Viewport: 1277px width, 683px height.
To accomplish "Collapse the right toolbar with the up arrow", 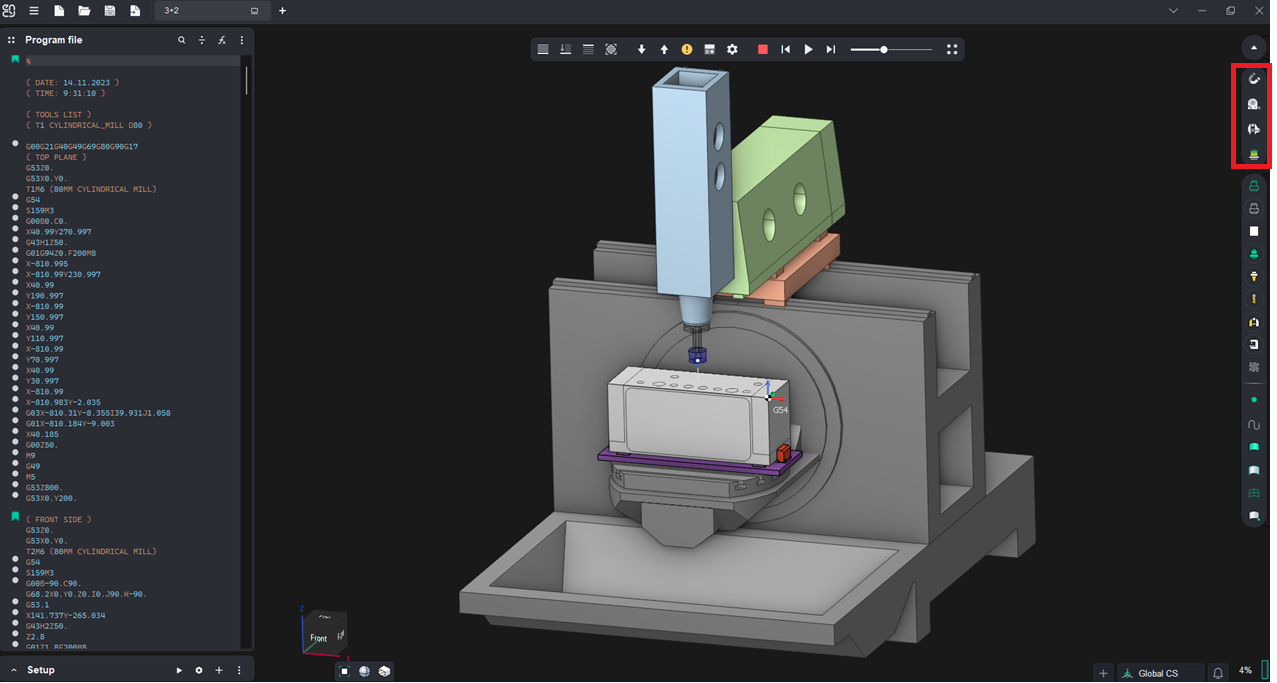I will [x=1253, y=47].
